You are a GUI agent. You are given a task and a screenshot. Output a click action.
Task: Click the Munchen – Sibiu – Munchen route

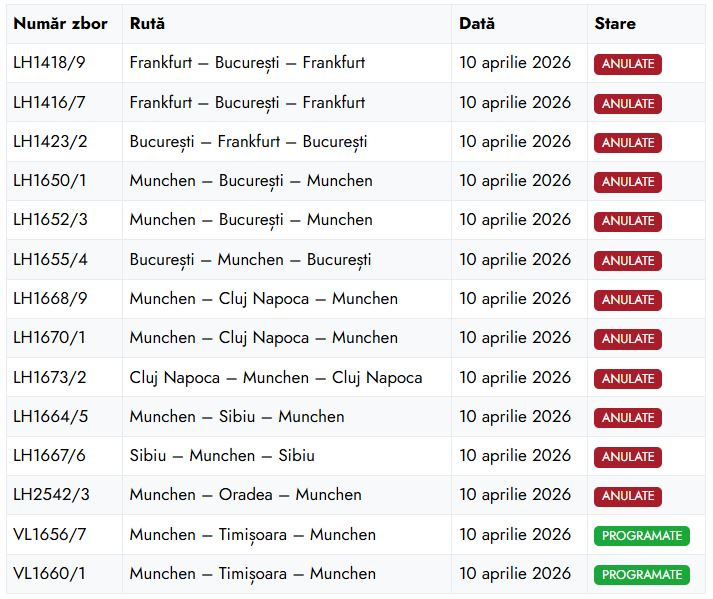pos(237,417)
